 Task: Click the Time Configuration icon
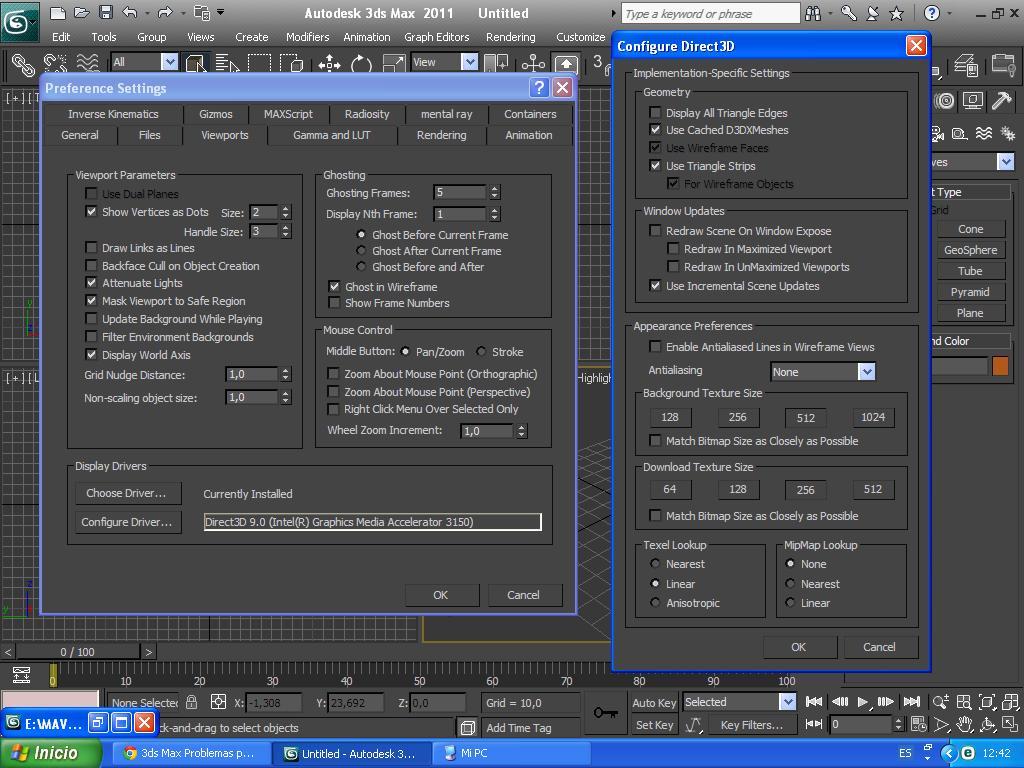tap(919, 724)
